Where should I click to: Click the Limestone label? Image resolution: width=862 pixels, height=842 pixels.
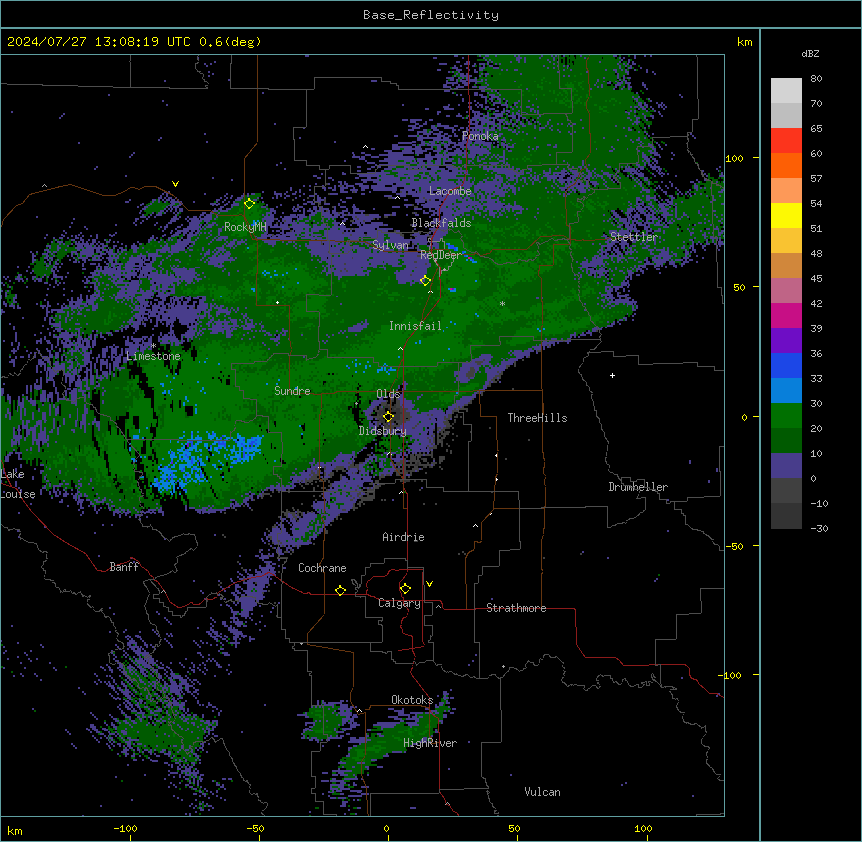pos(153,356)
